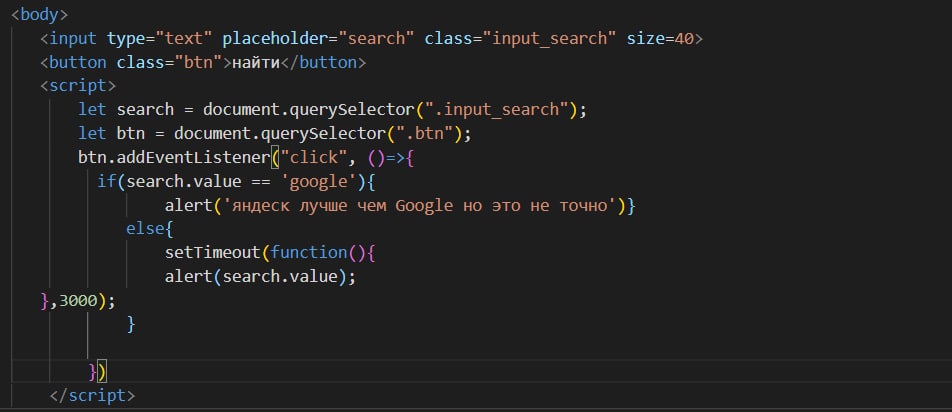Click the setTimeout call

212,252
